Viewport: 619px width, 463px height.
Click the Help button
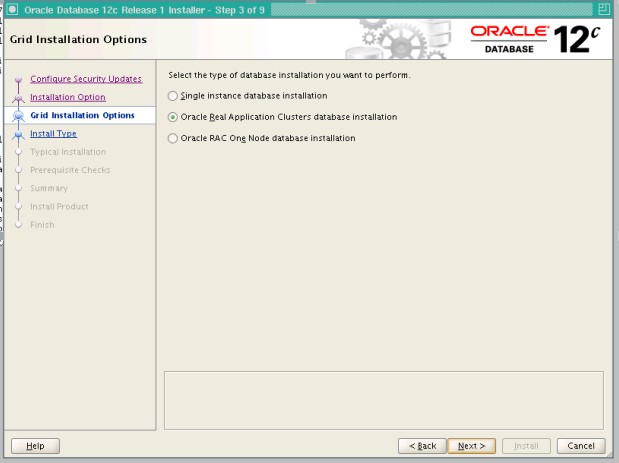pos(36,446)
